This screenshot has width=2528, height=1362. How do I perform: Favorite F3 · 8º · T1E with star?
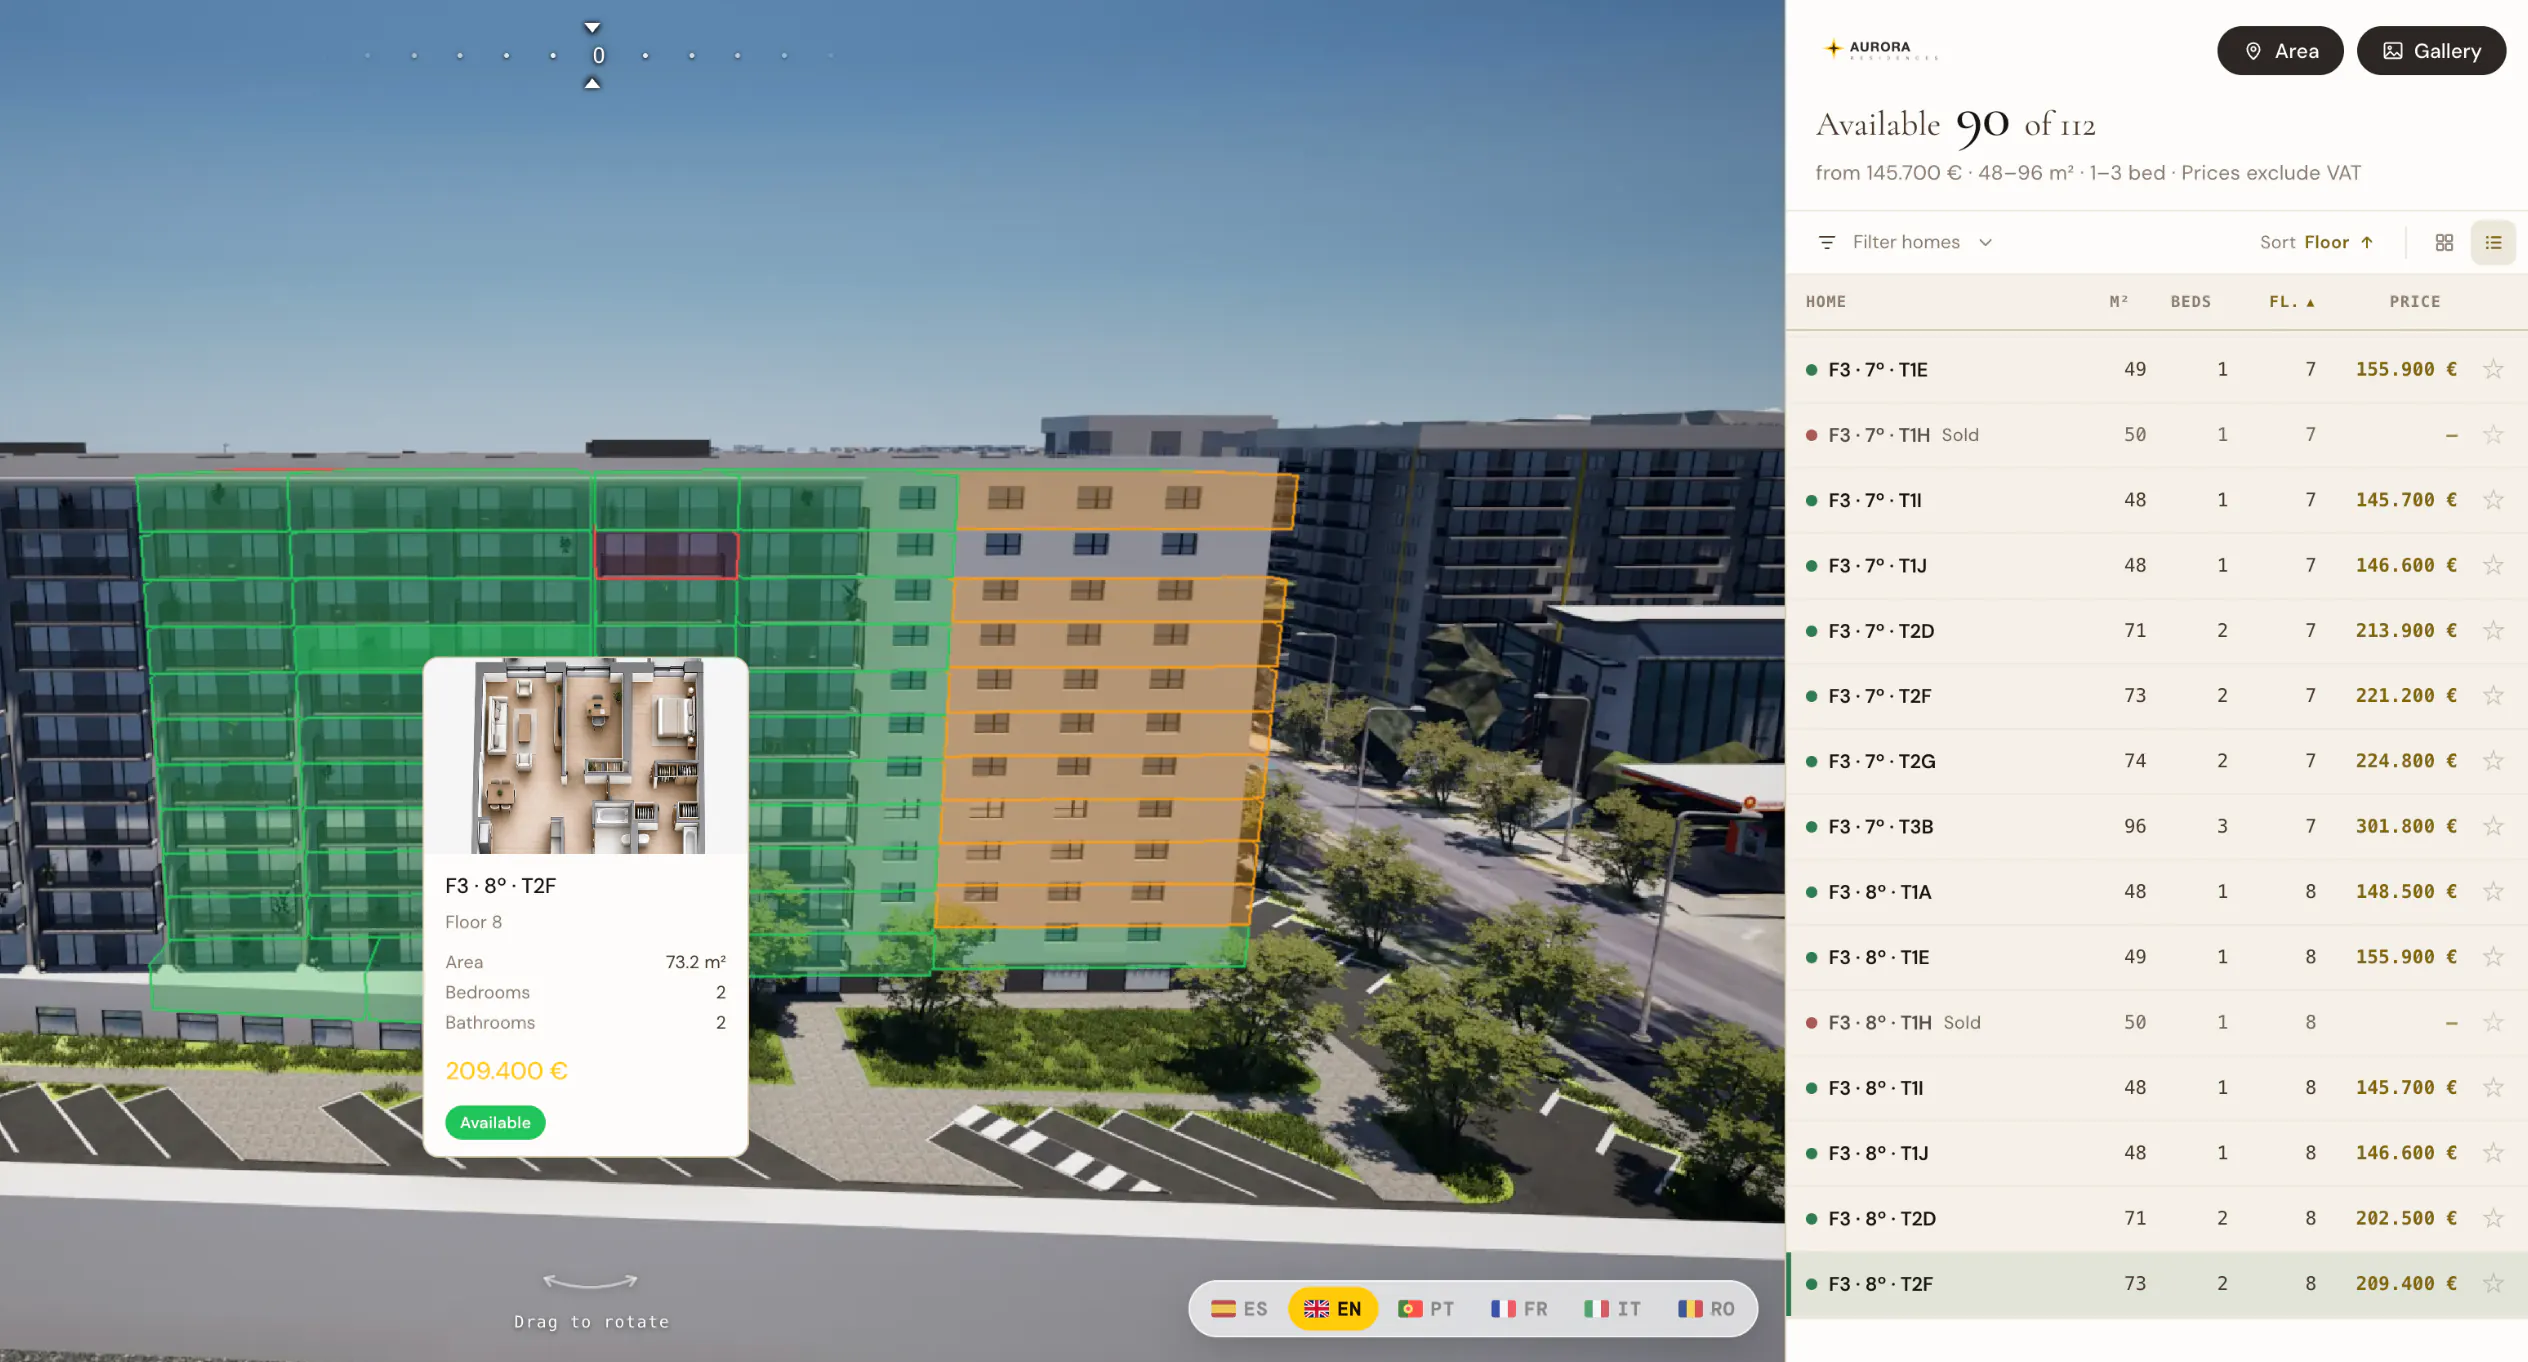click(x=2493, y=957)
